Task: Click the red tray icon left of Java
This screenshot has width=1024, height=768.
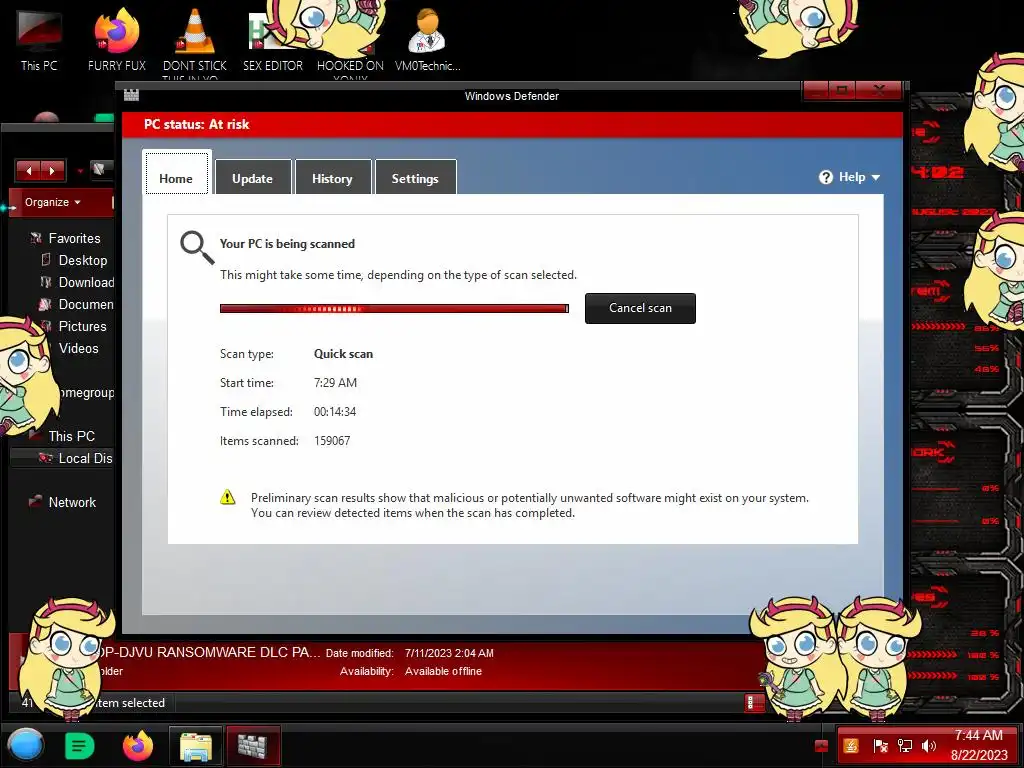Action: tap(822, 746)
